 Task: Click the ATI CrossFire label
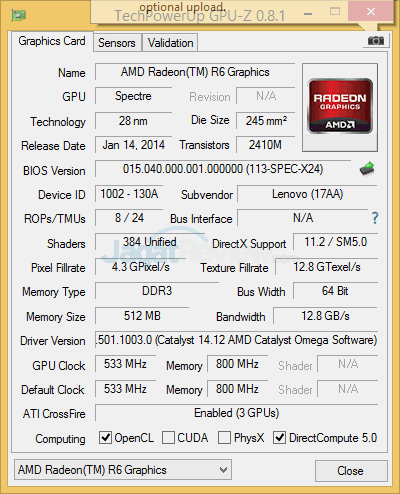pos(54,414)
